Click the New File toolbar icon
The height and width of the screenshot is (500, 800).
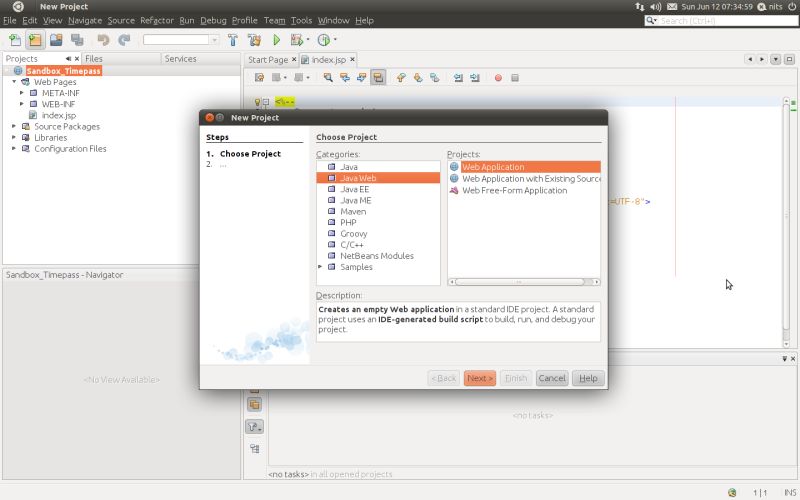(15, 40)
